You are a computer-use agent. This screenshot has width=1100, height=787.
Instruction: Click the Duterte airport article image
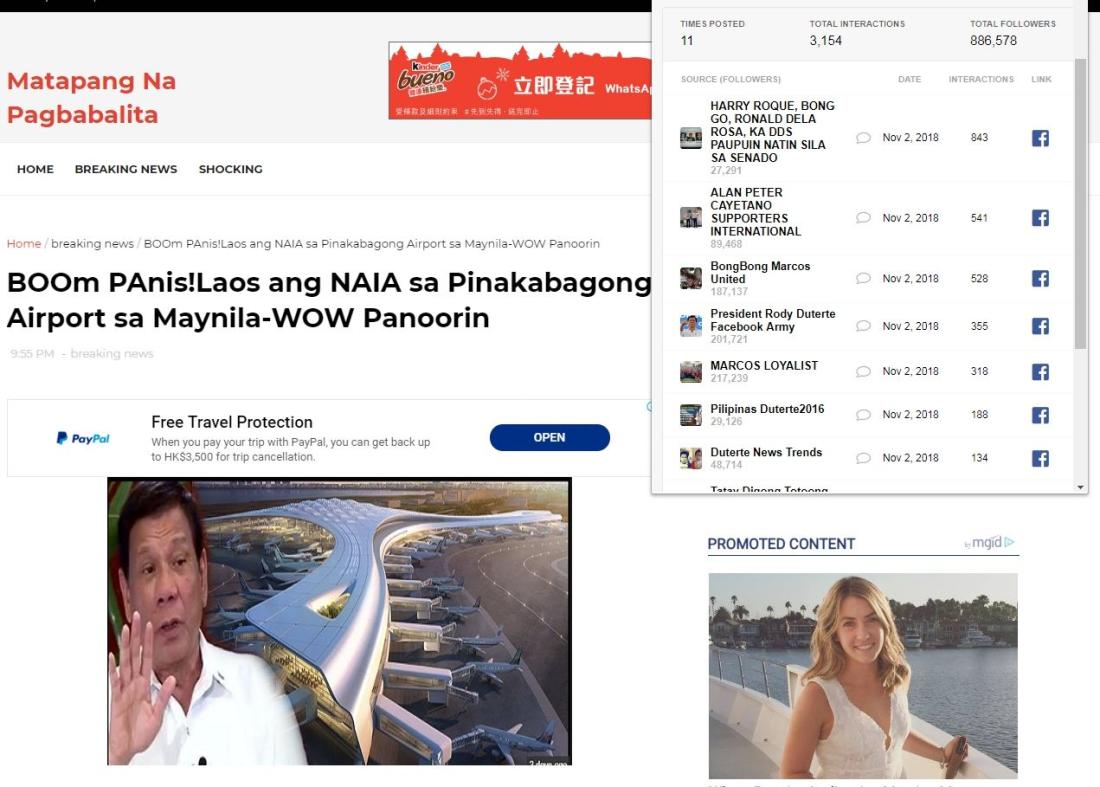point(340,621)
